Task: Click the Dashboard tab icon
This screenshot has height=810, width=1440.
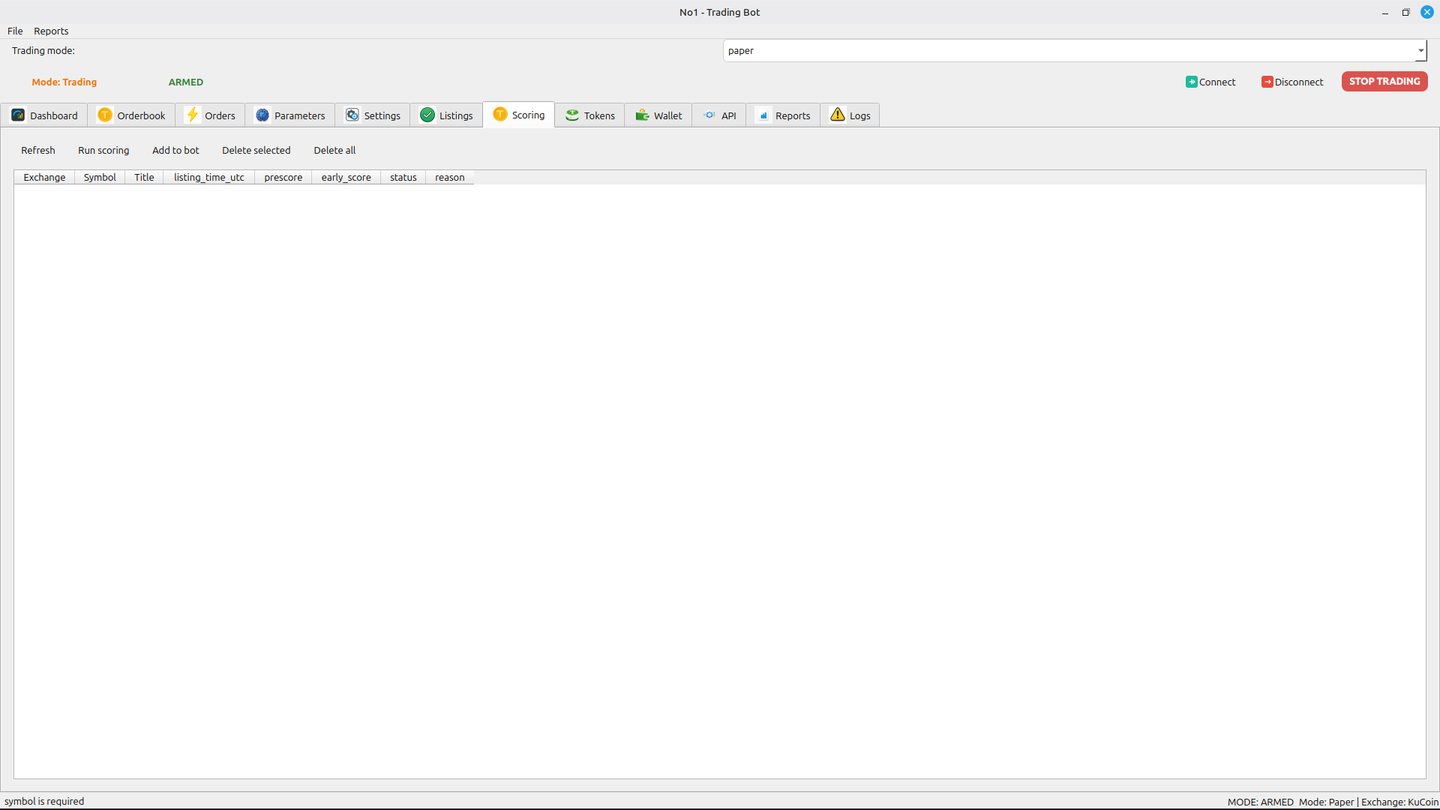Action: pos(18,115)
